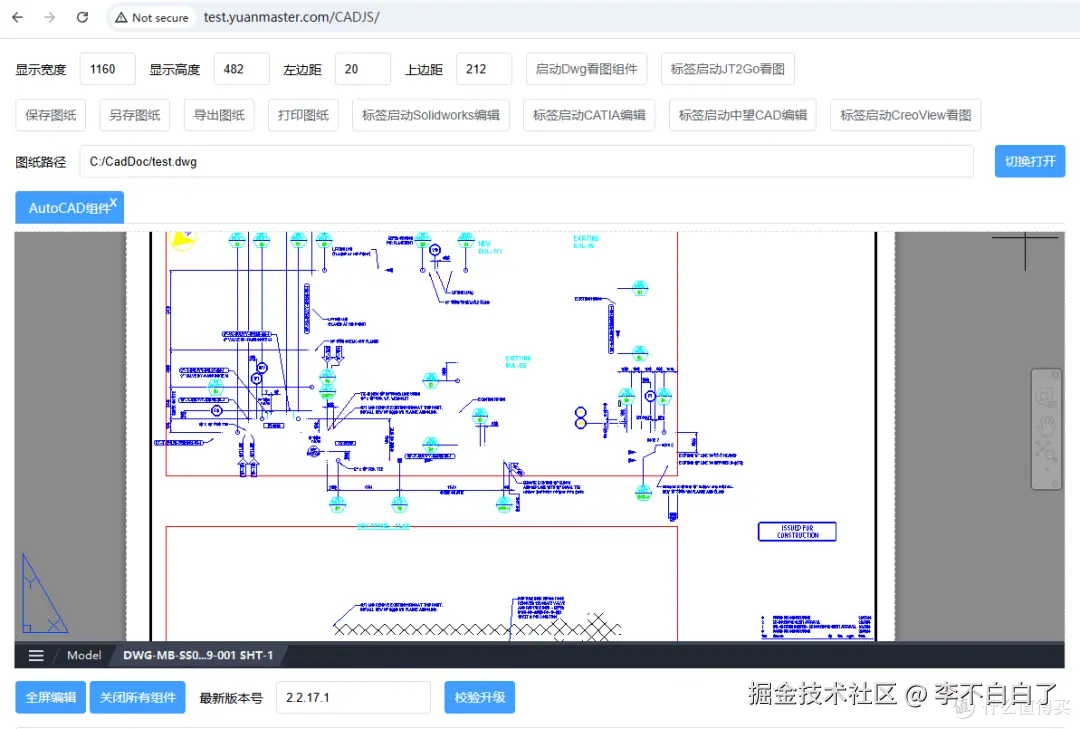Select the DWG-MB-SS0...9-001 SHT-1 sheet tab
The height and width of the screenshot is (729, 1080).
point(196,655)
